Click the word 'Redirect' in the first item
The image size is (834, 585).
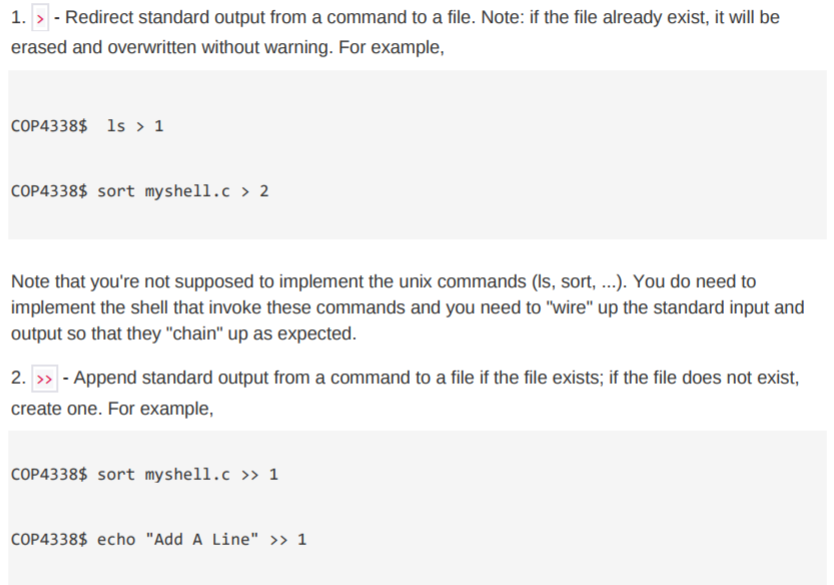(x=99, y=17)
